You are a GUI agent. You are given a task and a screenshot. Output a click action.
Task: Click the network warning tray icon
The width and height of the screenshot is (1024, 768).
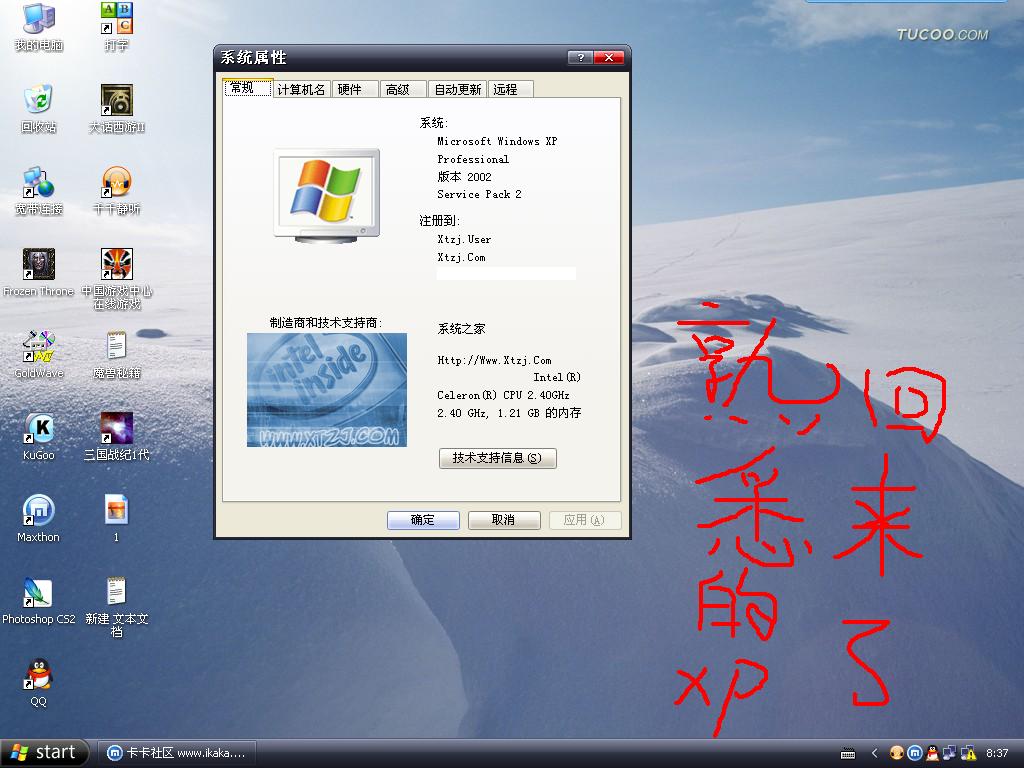pyautogui.click(x=968, y=753)
